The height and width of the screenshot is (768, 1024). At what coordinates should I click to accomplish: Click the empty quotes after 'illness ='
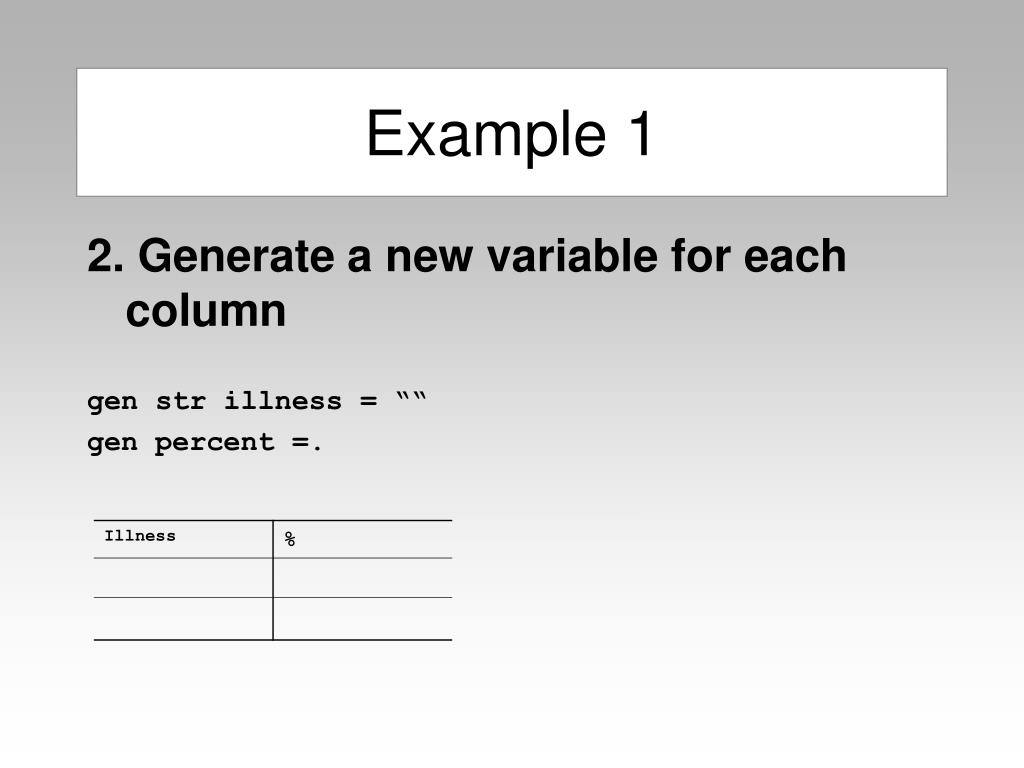click(x=411, y=397)
